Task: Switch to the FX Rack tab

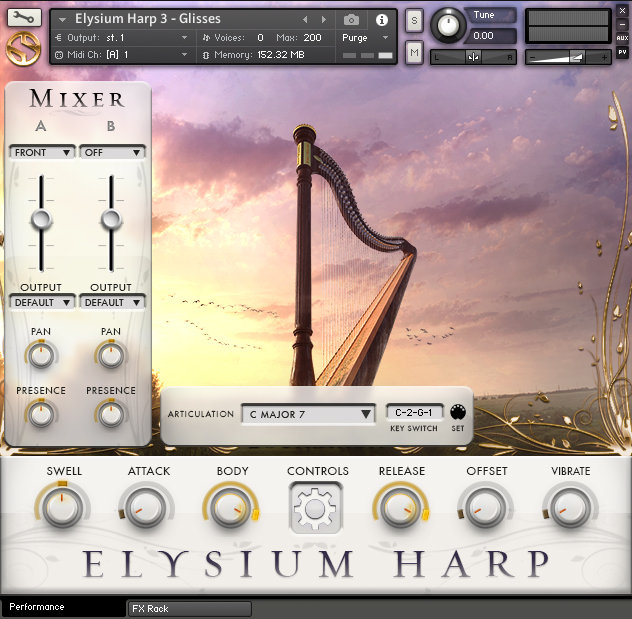Action: click(x=189, y=609)
